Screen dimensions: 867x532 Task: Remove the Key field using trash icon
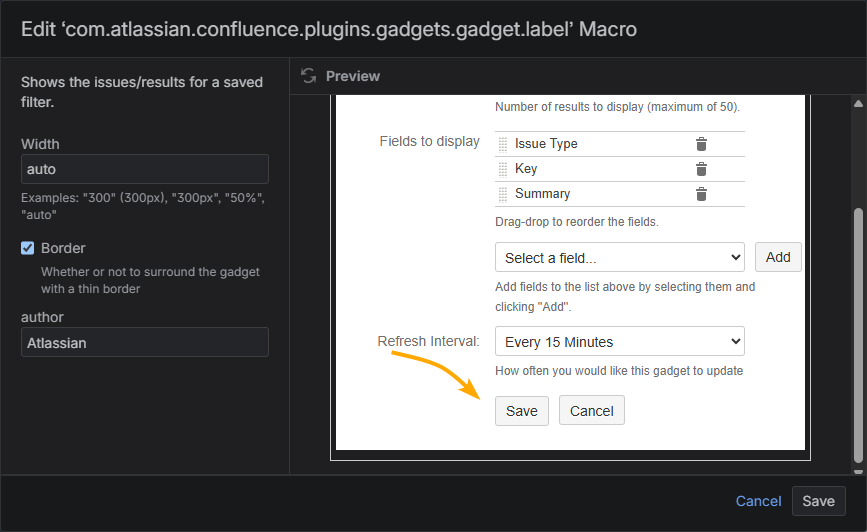(x=701, y=169)
